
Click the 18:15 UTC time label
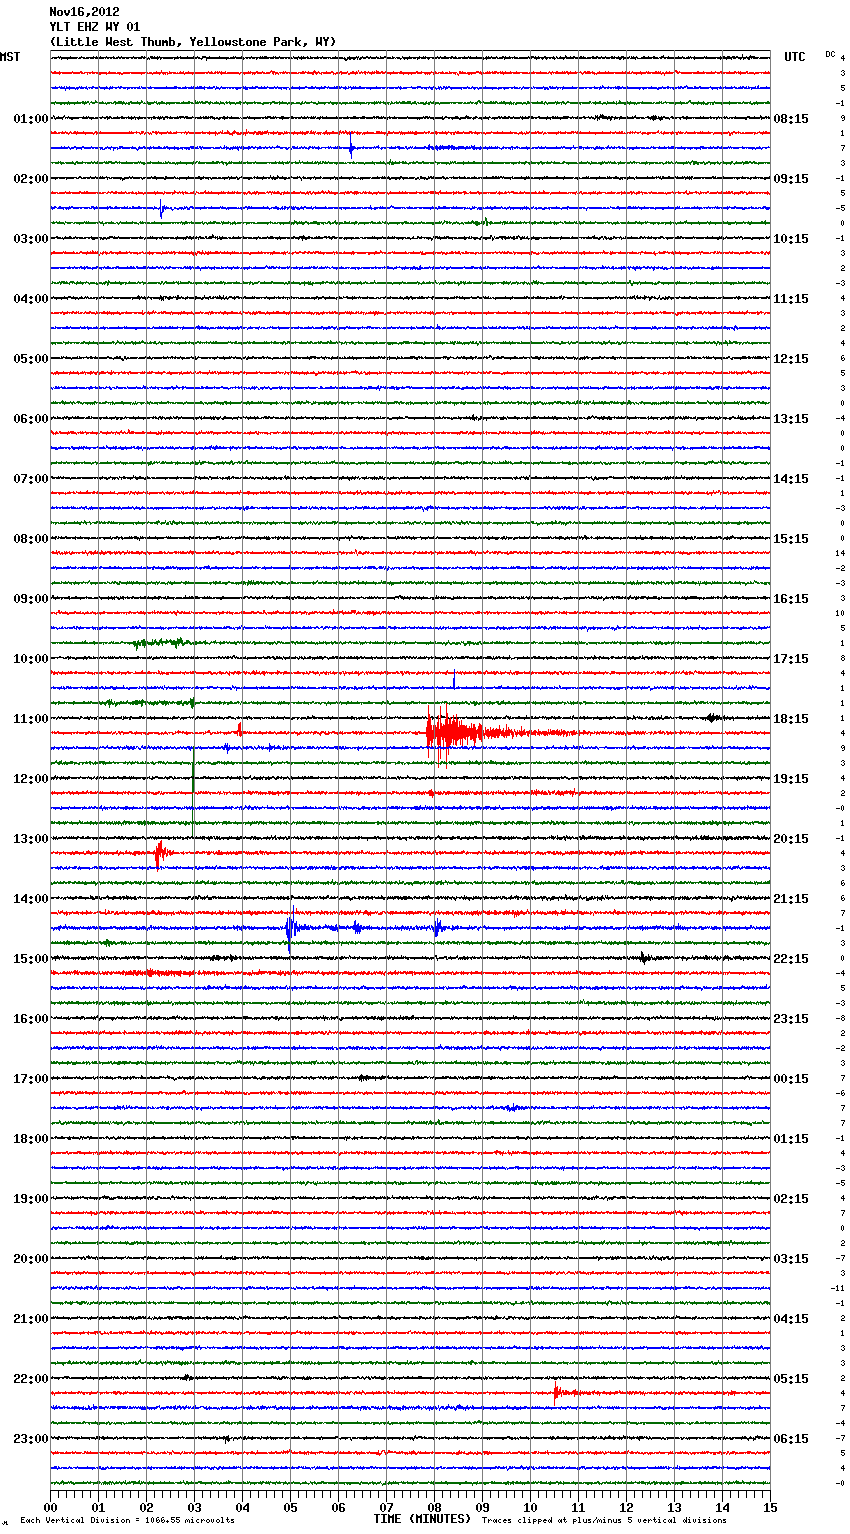tap(791, 719)
